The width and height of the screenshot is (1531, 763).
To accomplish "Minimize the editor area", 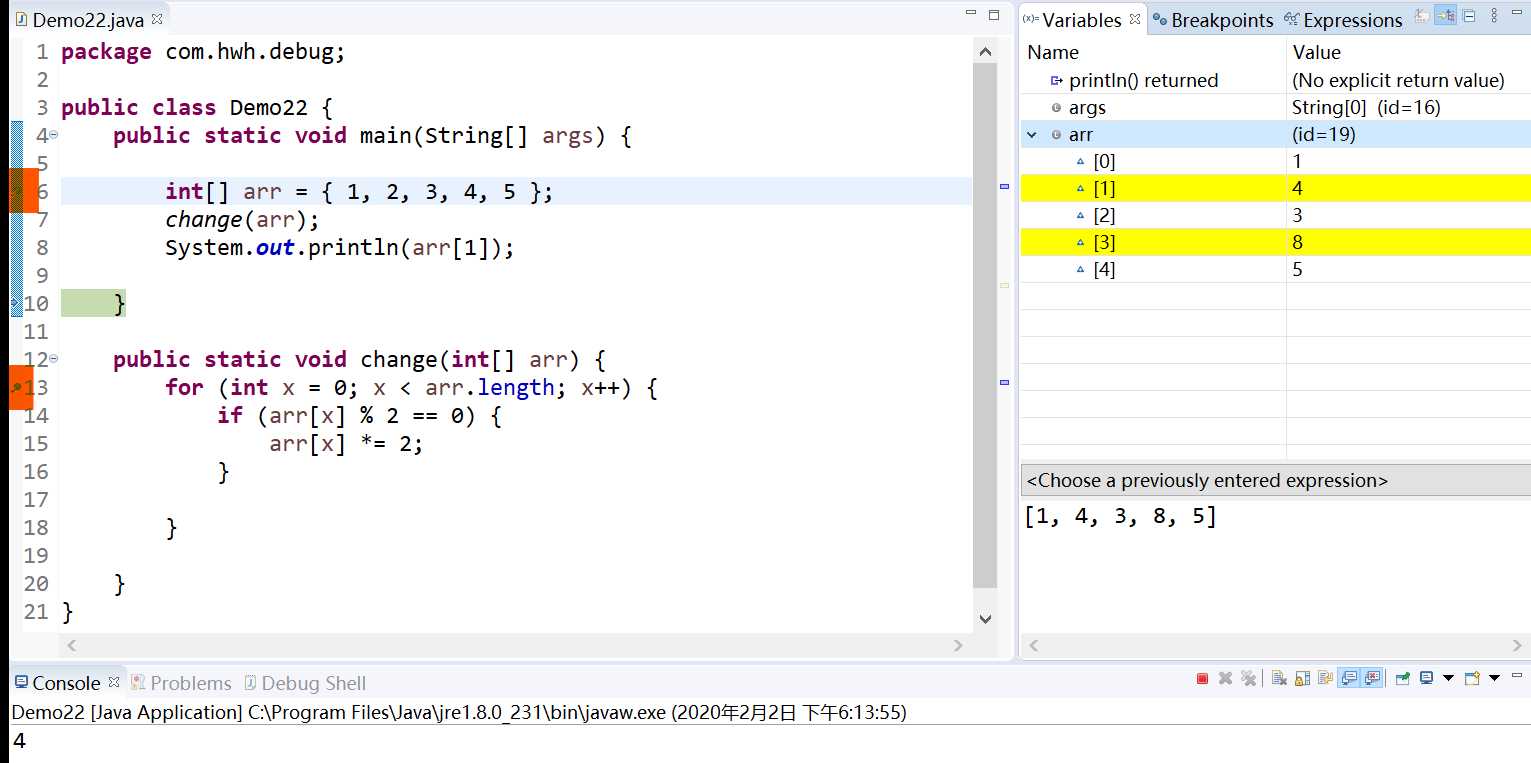I will (971, 14).
